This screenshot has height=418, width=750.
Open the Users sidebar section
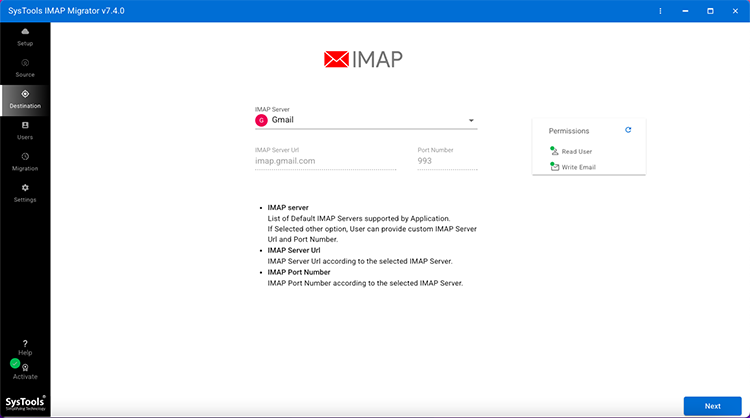[25, 131]
